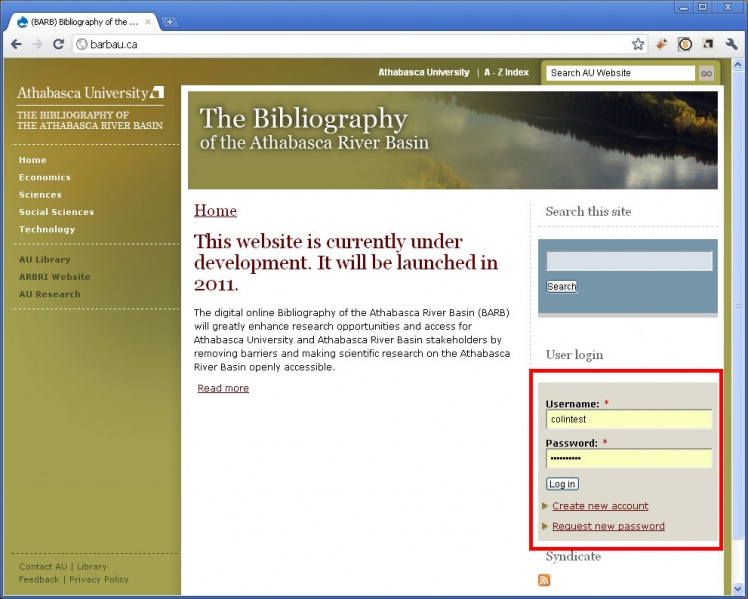This screenshot has width=748, height=599.
Task: Maximize the browser window
Action: click(x=703, y=7)
